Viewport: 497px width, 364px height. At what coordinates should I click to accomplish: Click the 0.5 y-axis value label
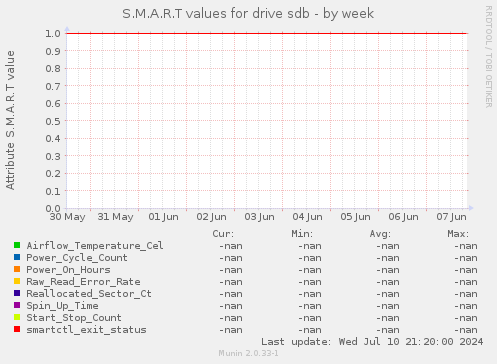click(x=53, y=121)
